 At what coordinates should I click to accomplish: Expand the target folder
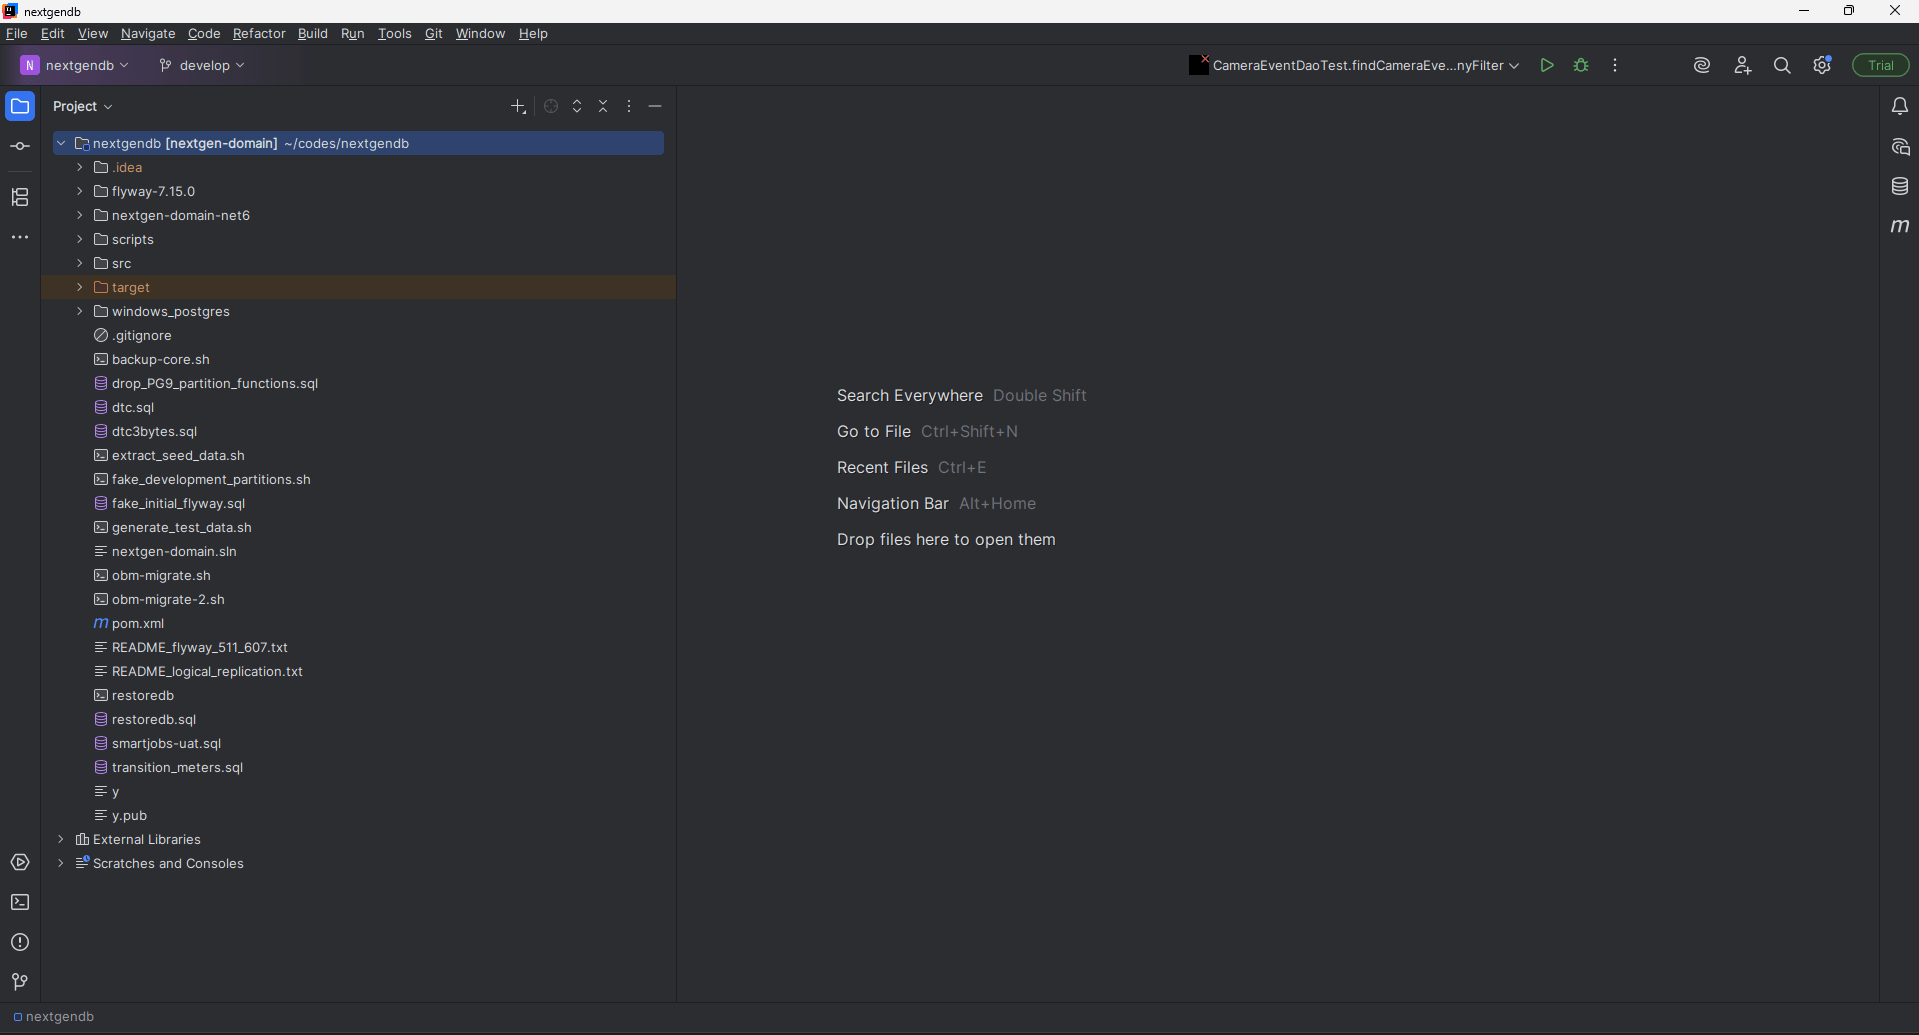tap(80, 287)
